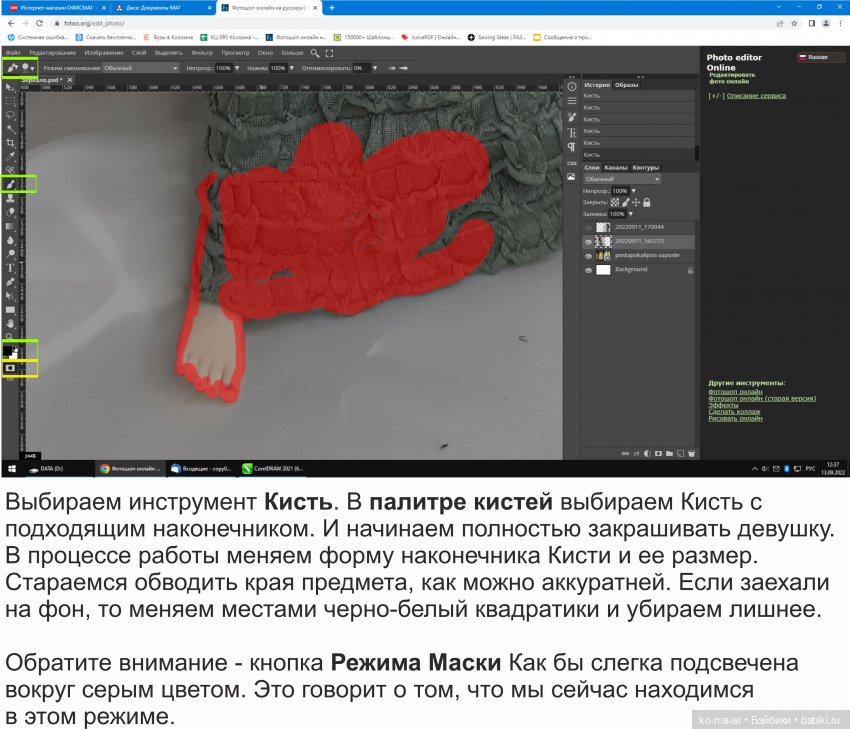Expand the brush preset picker dropdown
Image resolution: width=850 pixels, height=729 pixels.
point(27,68)
